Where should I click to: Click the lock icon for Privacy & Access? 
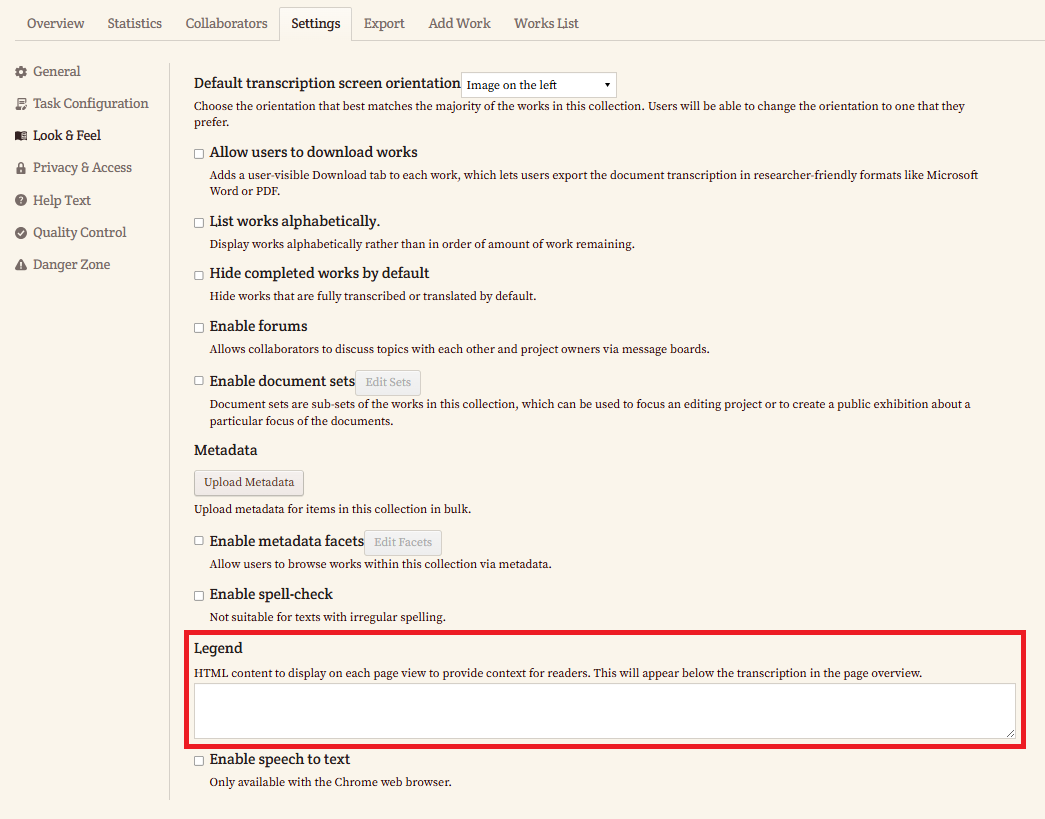(21, 168)
